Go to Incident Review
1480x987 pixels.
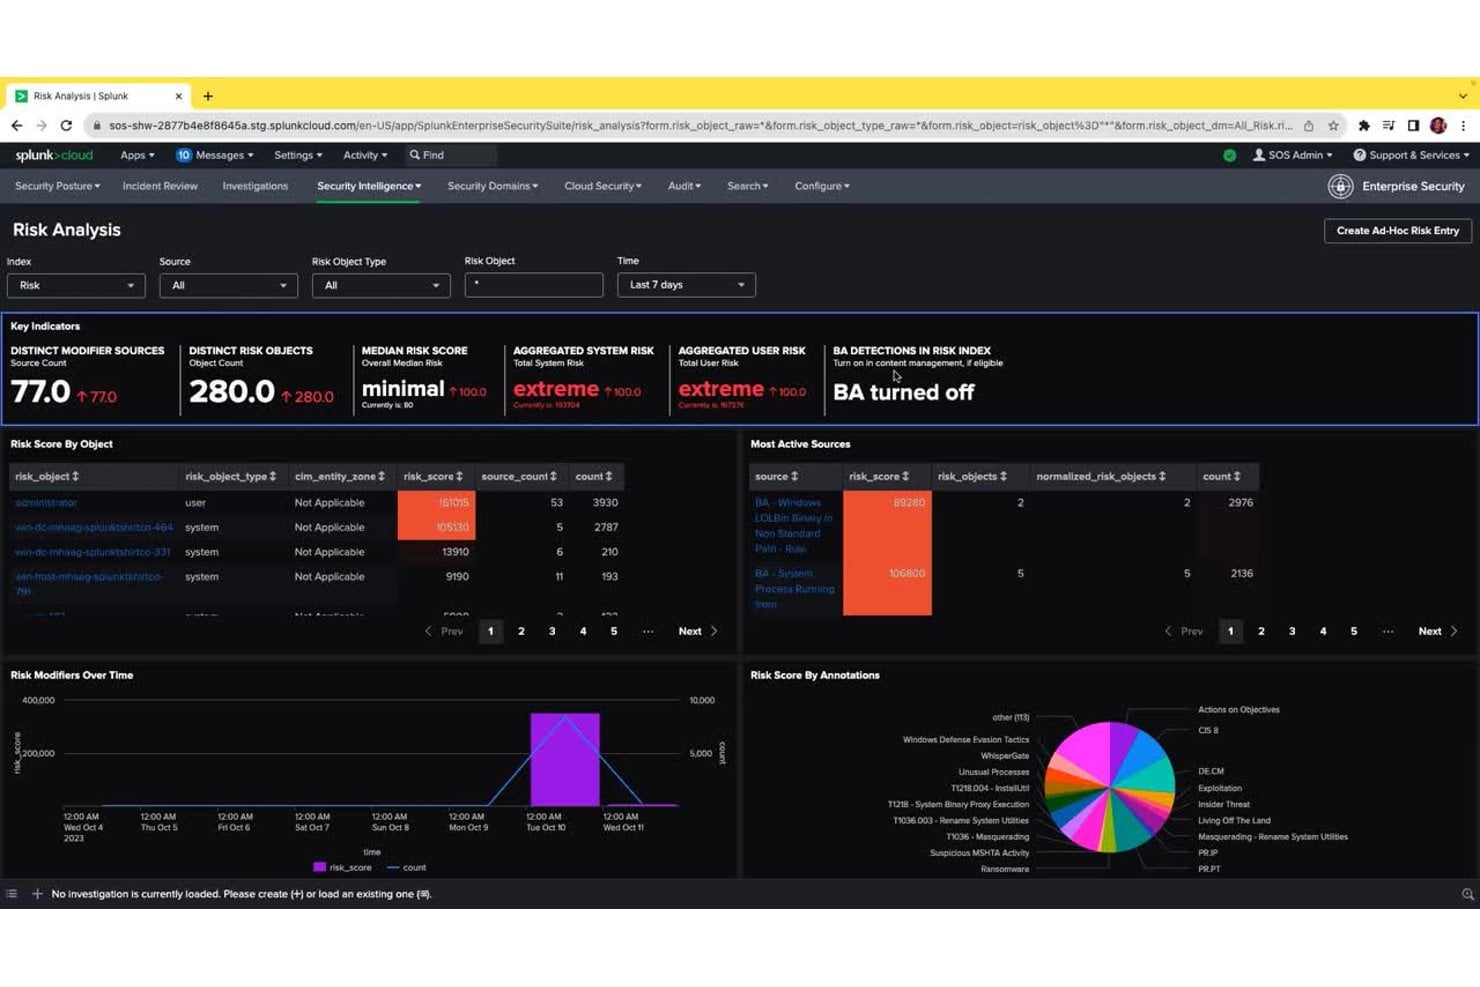click(x=160, y=186)
